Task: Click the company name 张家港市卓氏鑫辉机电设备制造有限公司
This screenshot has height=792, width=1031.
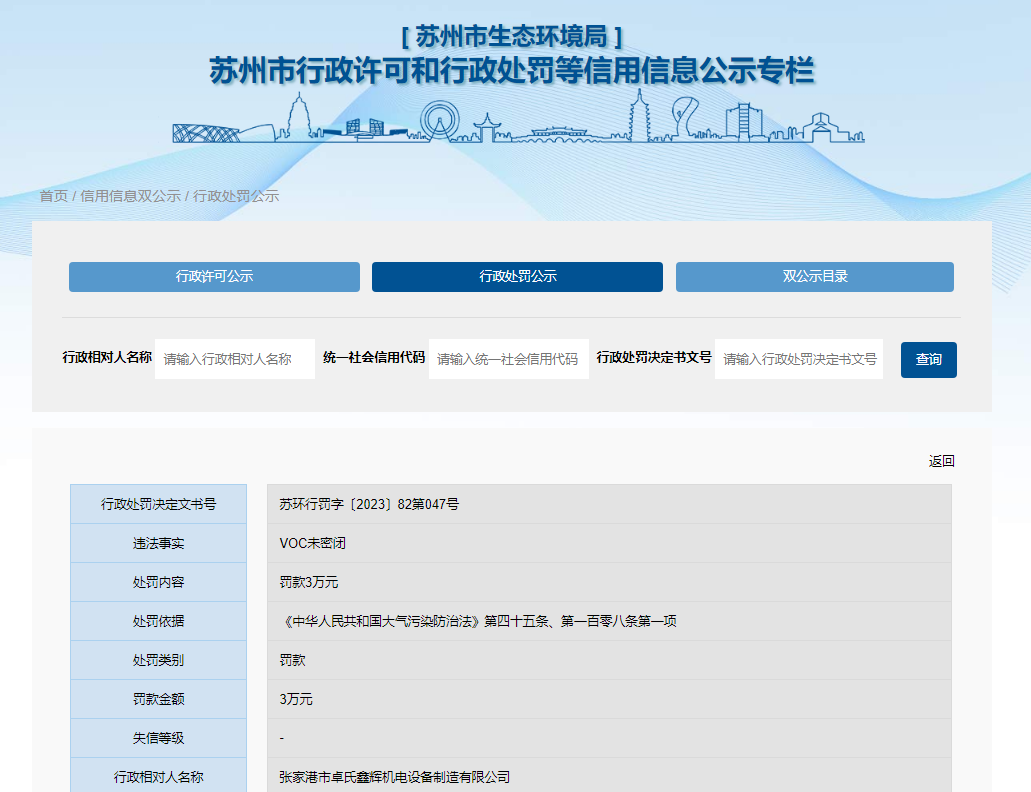Action: [395, 777]
